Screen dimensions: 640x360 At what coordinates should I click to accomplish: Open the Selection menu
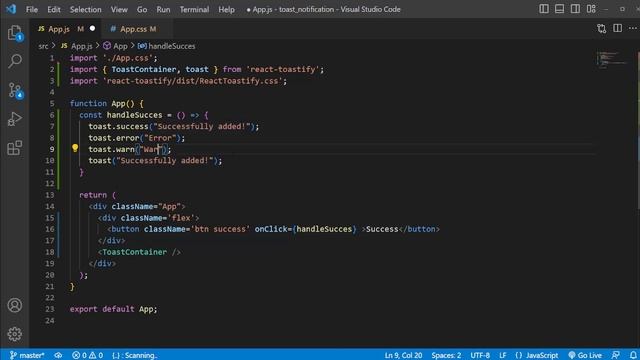(x=85, y=9)
